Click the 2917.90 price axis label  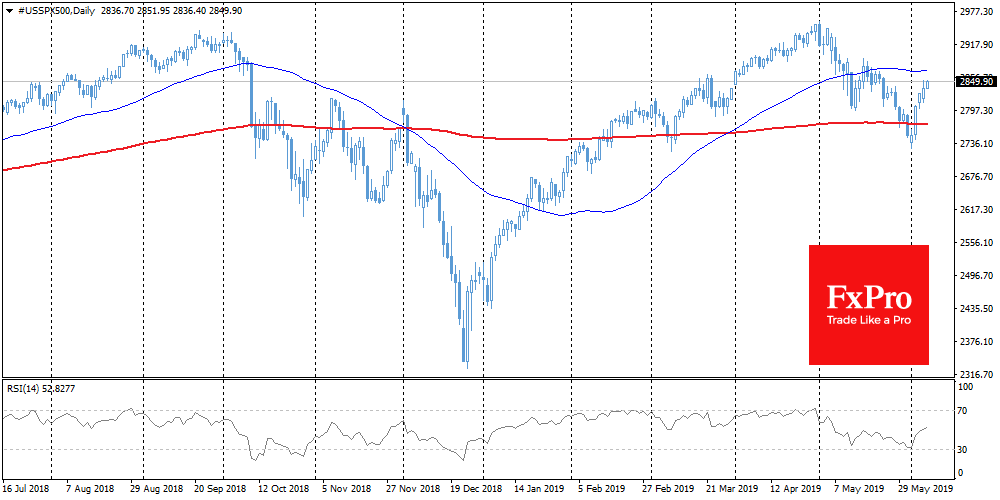click(975, 44)
